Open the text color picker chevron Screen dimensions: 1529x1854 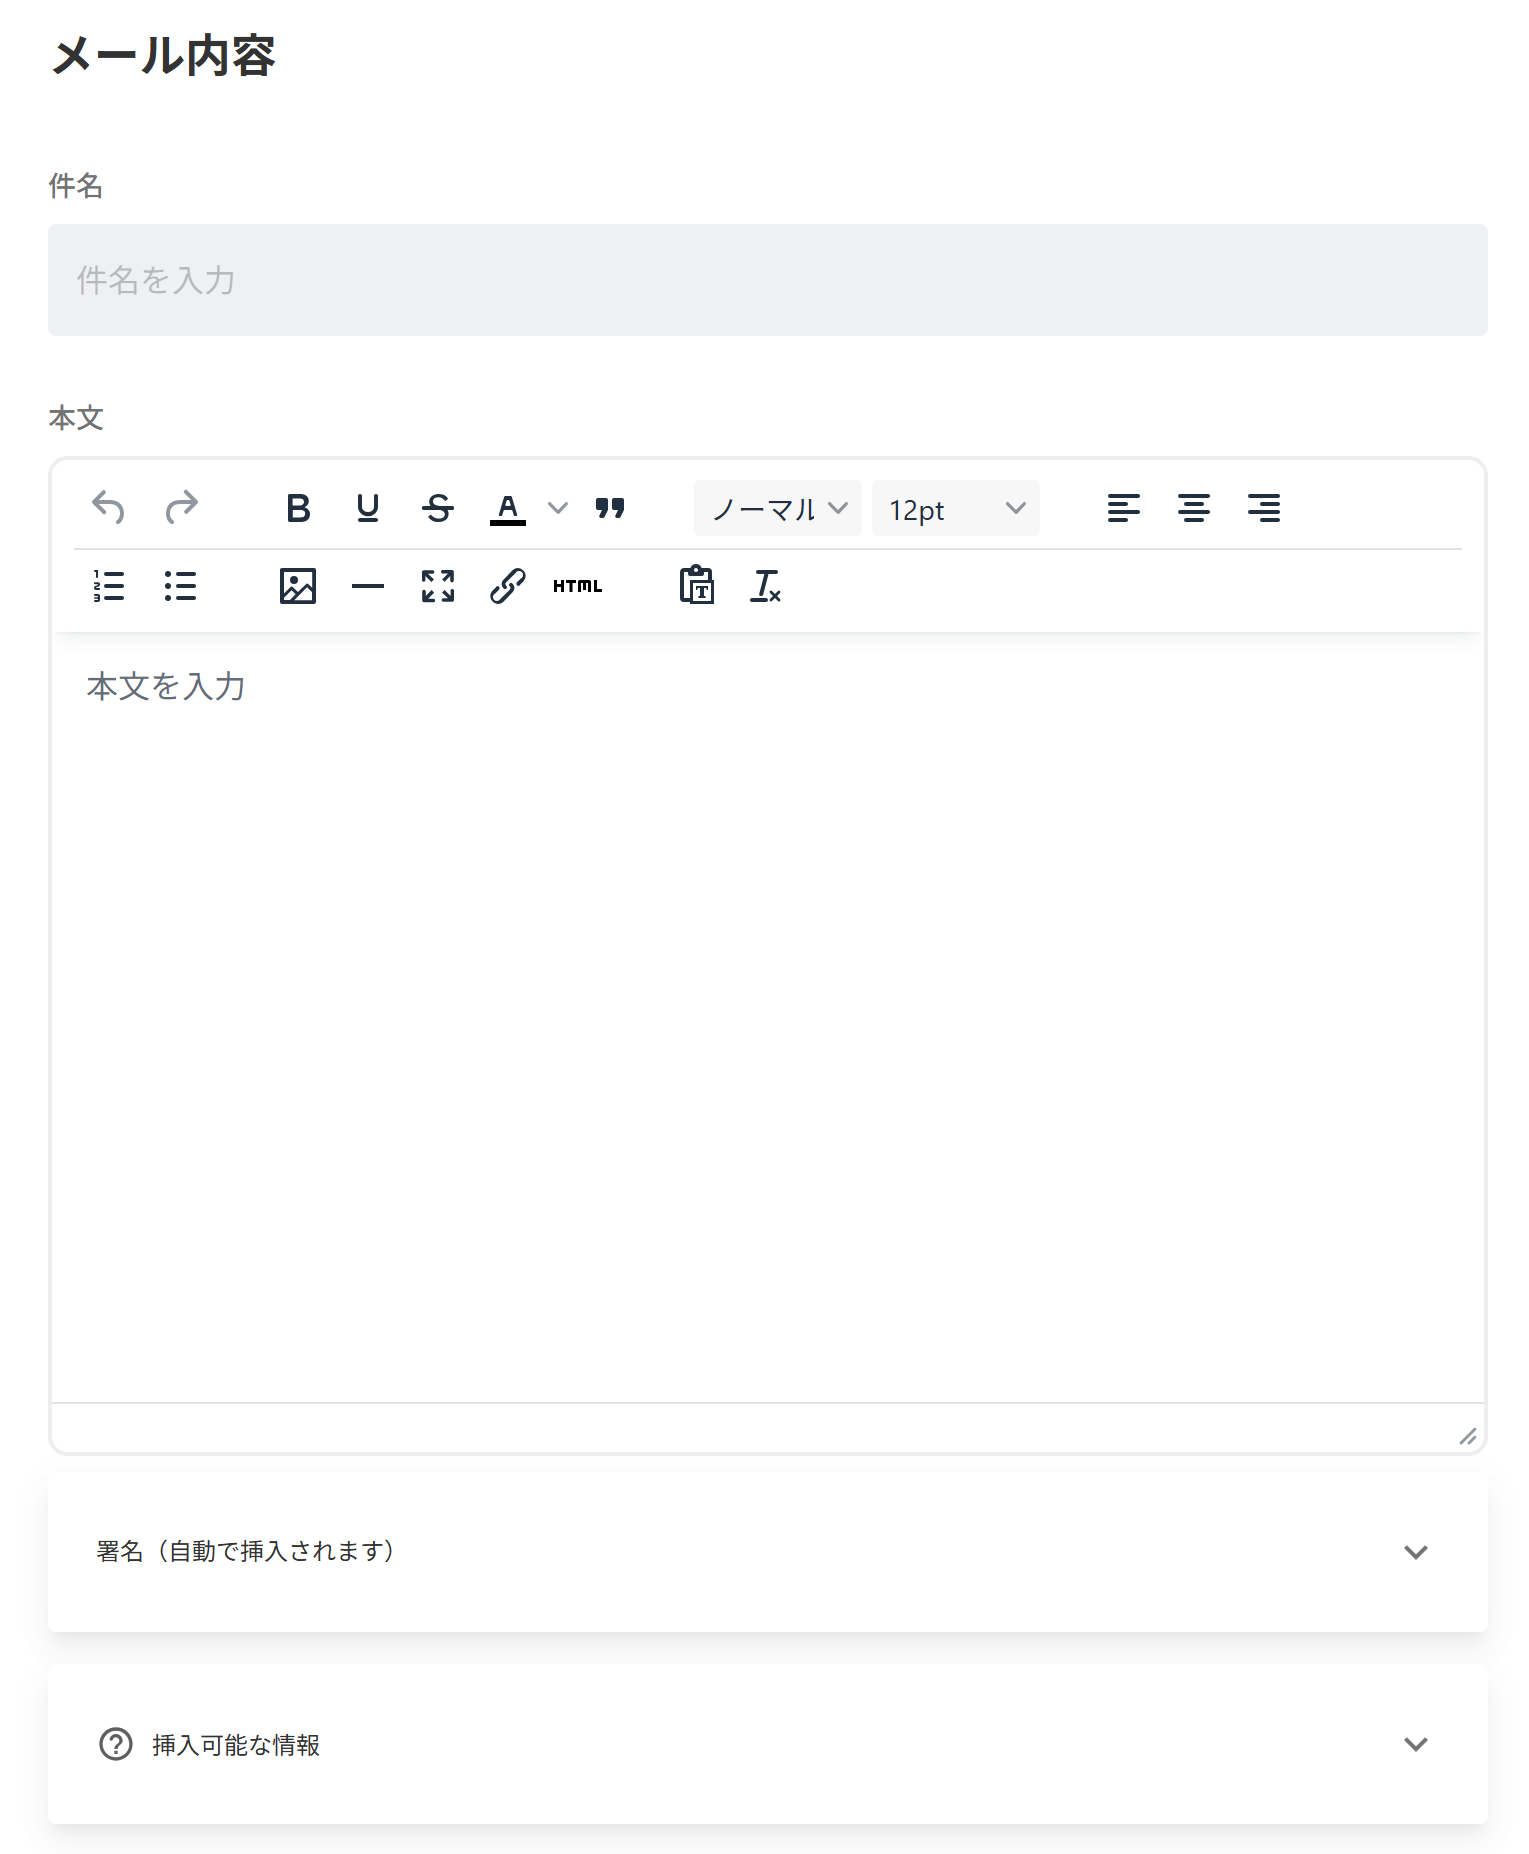coord(558,508)
